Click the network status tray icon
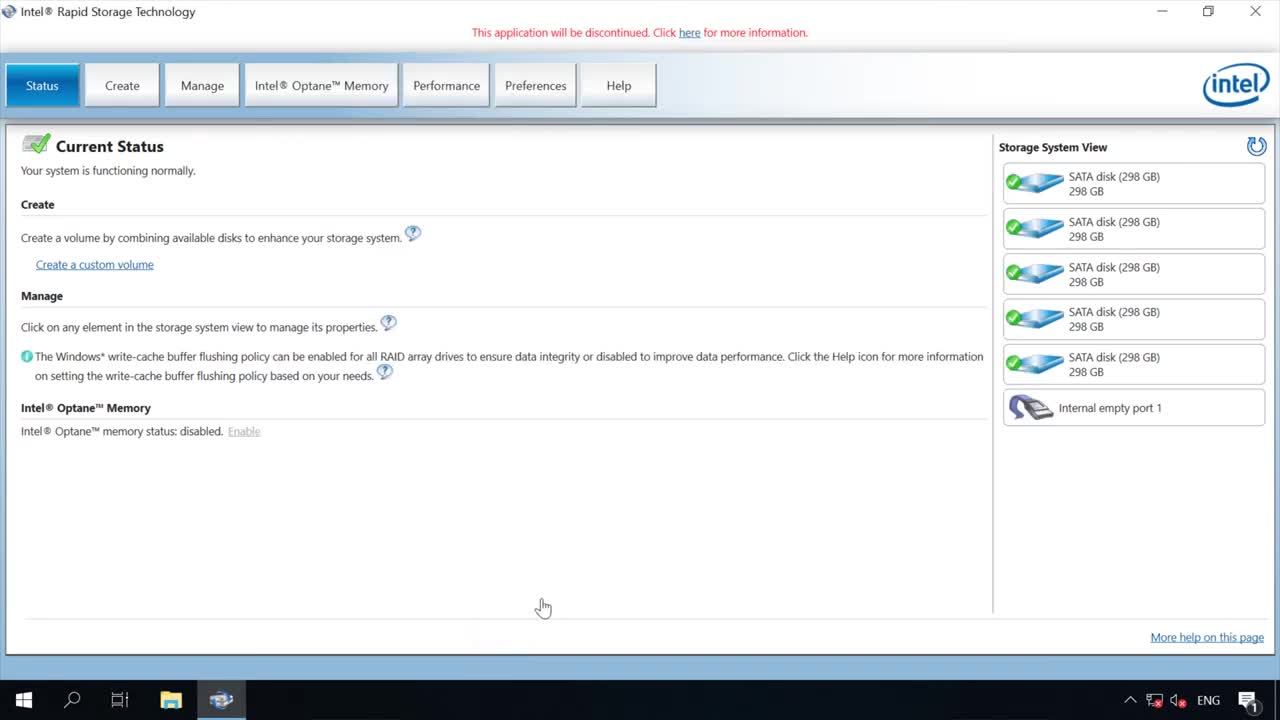Screen dimensions: 1280x720 [1155, 701]
